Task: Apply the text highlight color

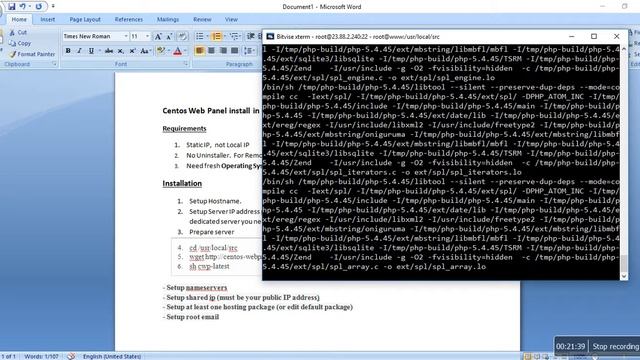Action: click(x=160, y=51)
